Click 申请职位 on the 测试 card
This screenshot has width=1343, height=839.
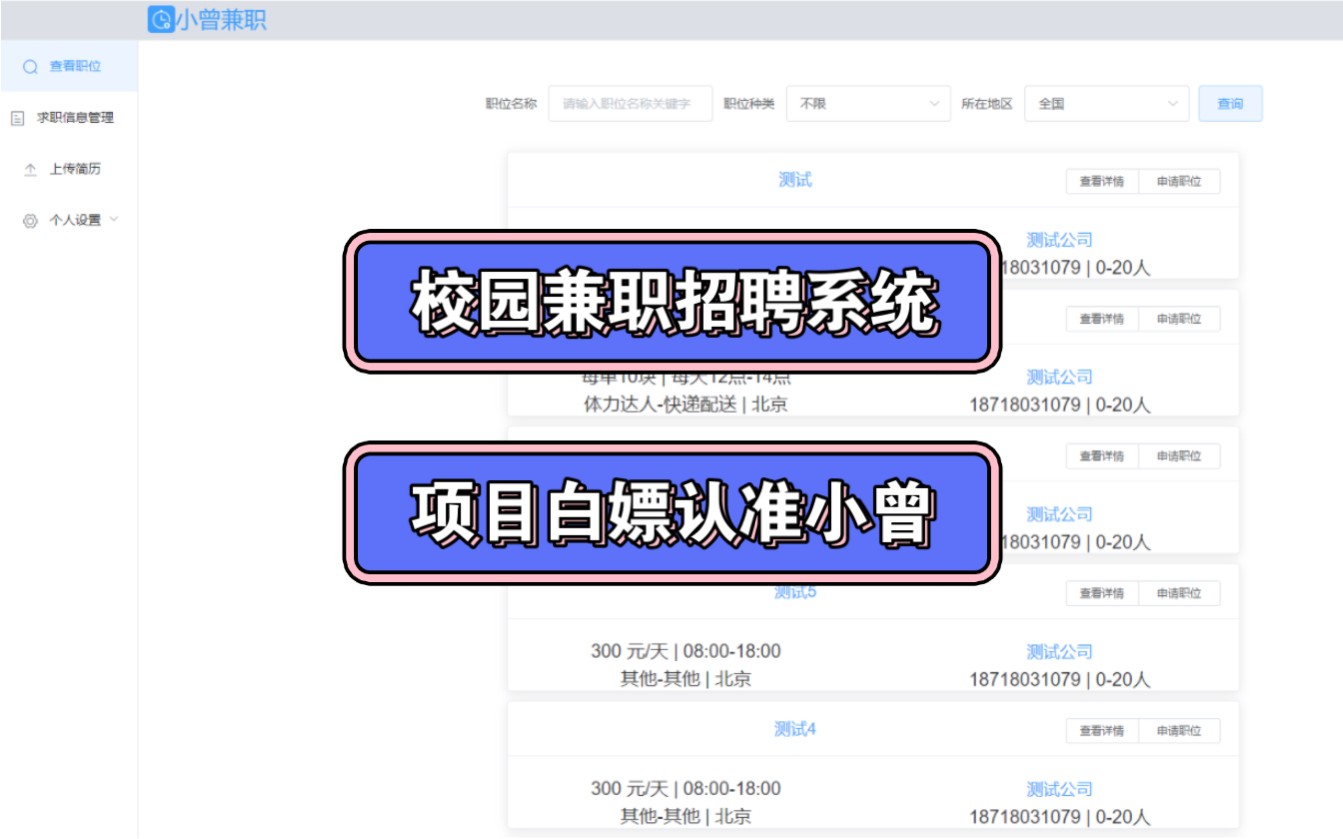pos(1179,182)
